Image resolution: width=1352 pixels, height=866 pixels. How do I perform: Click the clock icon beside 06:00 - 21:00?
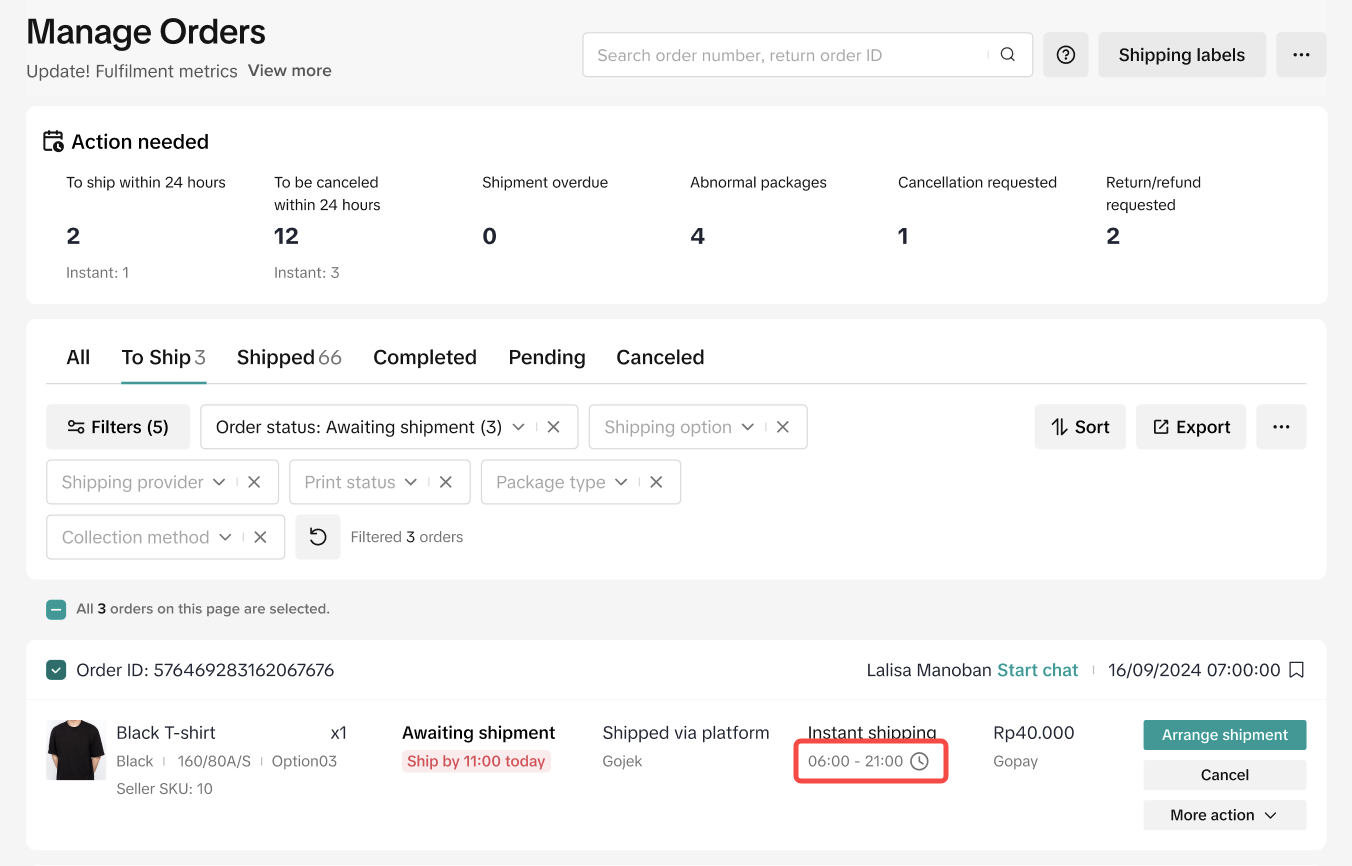tap(919, 761)
